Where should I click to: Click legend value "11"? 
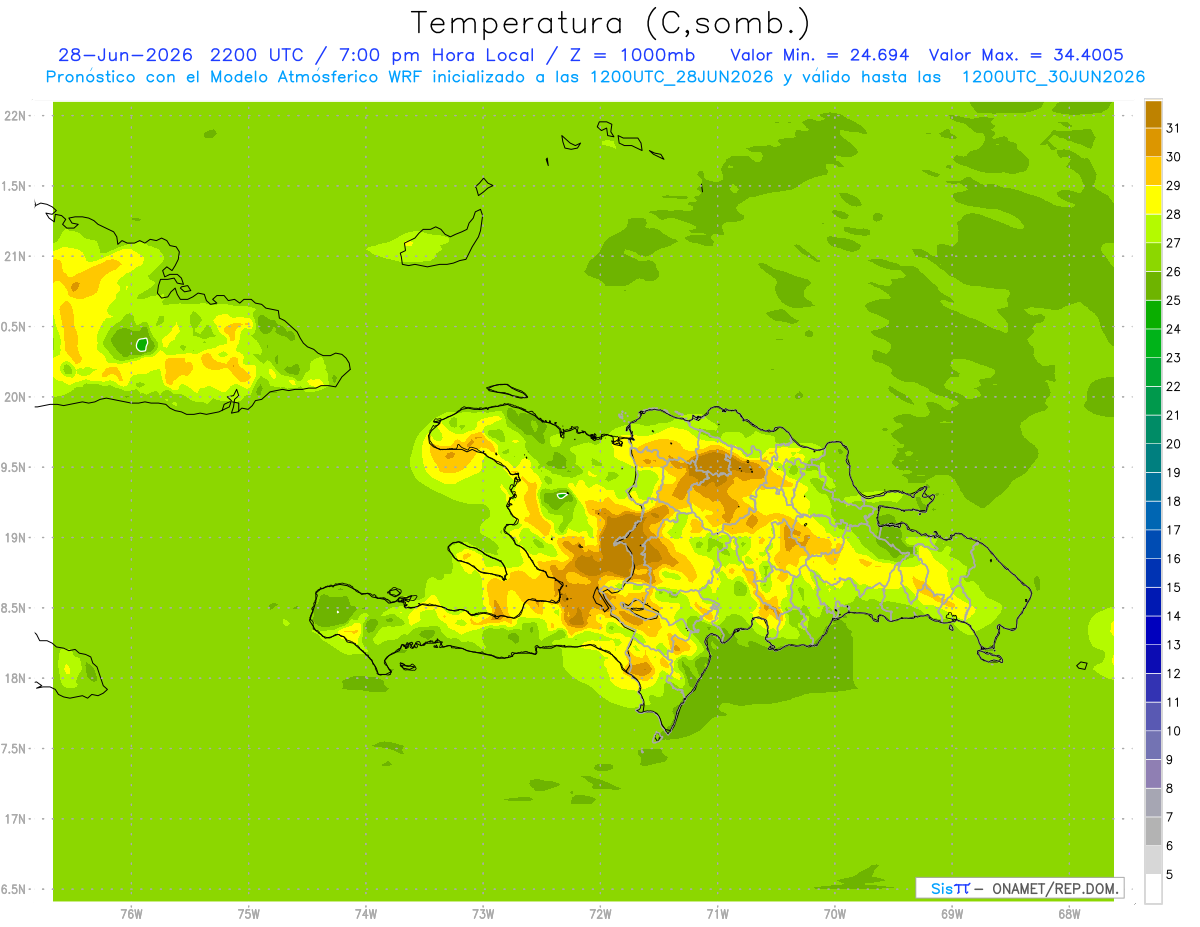tap(1173, 702)
